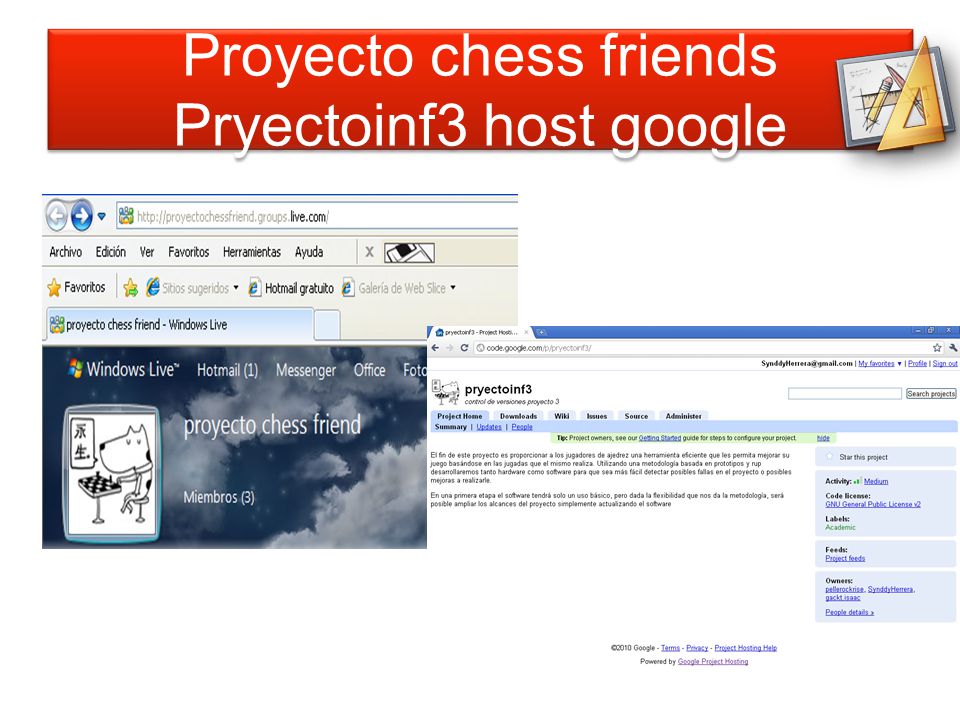This screenshot has height=720, width=960.
Task: Click the proyecto chess friend group title
Action: point(272,424)
